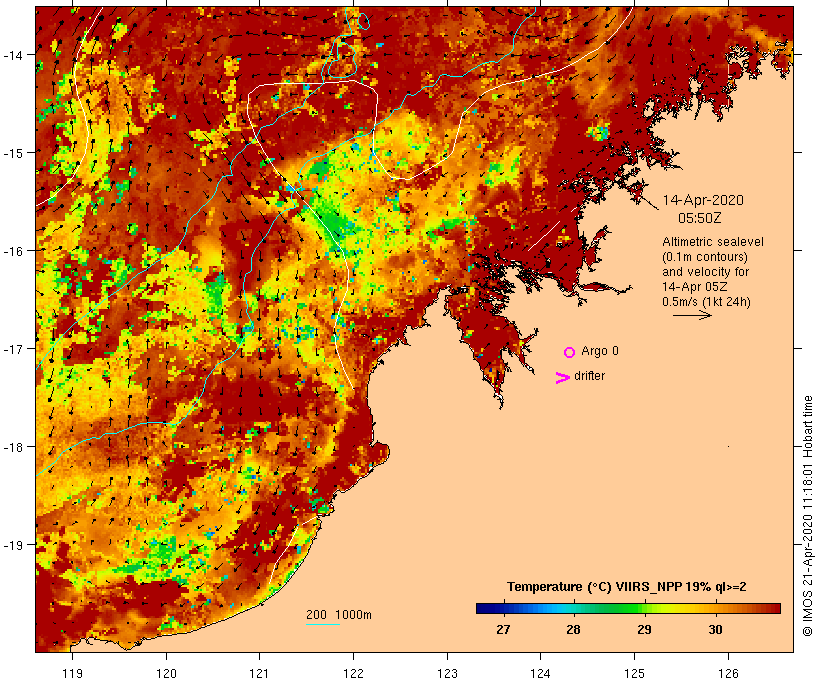This screenshot has height=680, width=820.
Task: Click latitude label -17
Action: coord(13,349)
